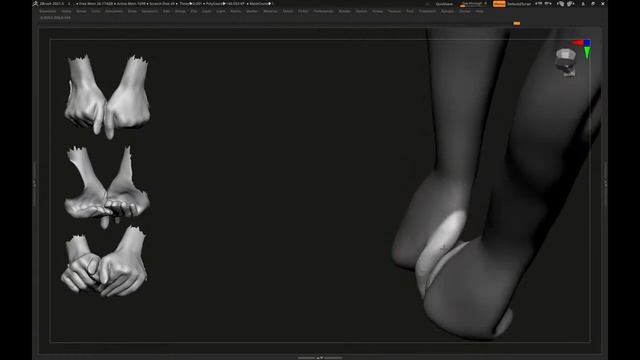Click the DefaultZScript button
The image size is (640, 360).
(x=520, y=4)
